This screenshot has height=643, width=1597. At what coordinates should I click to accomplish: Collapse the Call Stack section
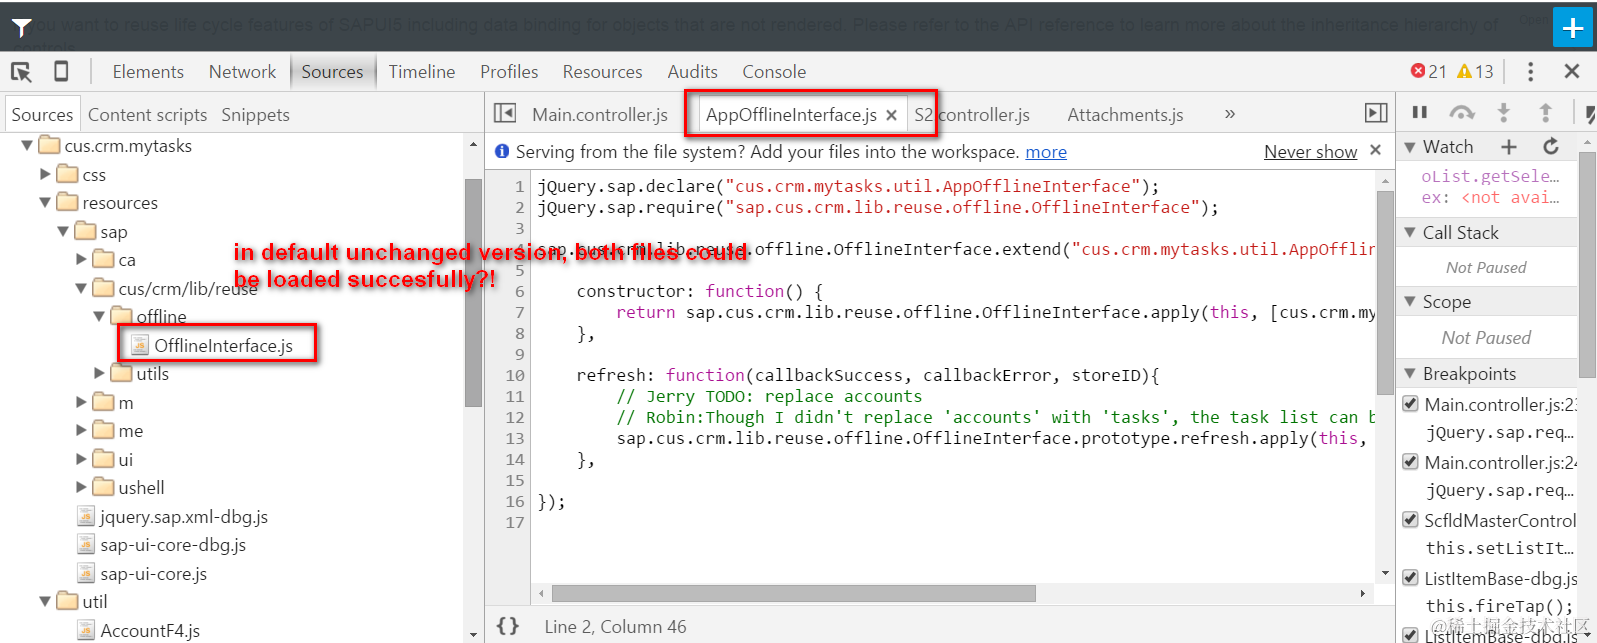pos(1410,233)
